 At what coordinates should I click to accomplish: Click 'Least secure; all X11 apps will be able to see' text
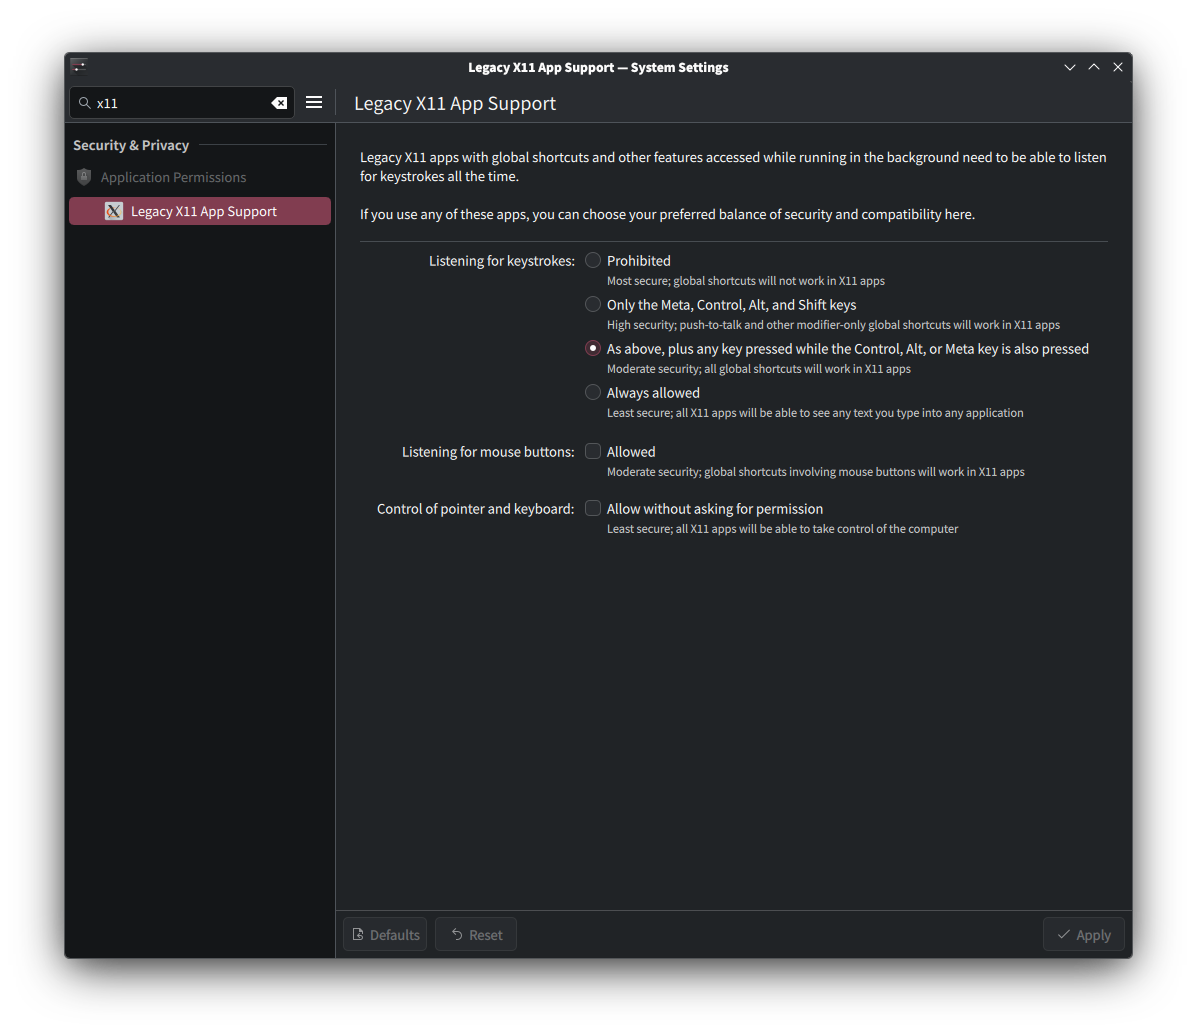(x=815, y=413)
